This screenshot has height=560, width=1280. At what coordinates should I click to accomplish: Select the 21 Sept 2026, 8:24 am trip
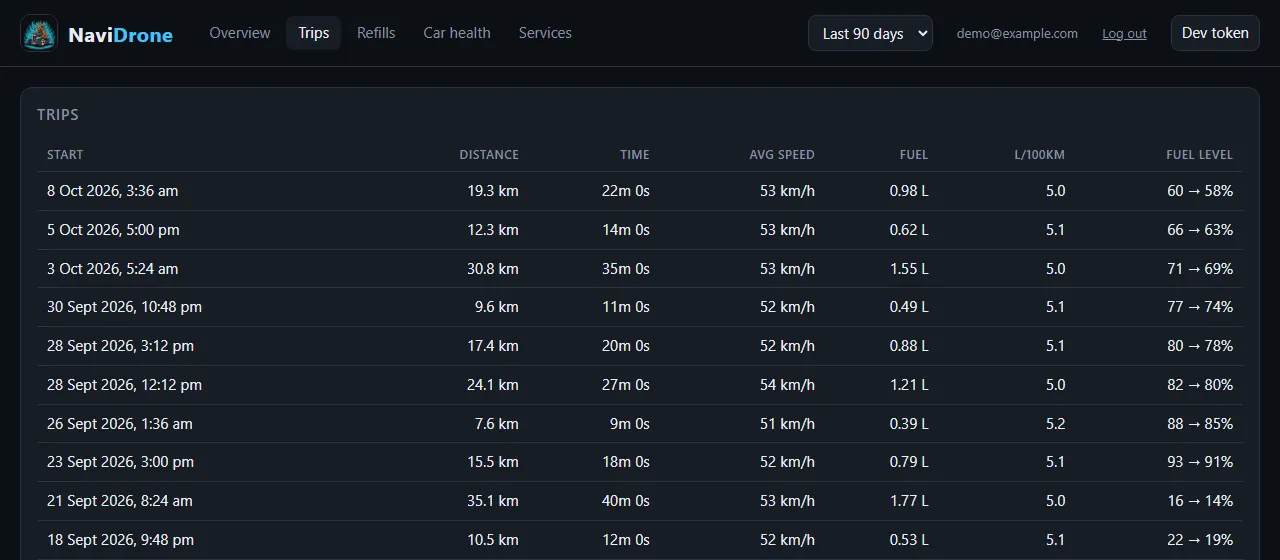pos(640,501)
